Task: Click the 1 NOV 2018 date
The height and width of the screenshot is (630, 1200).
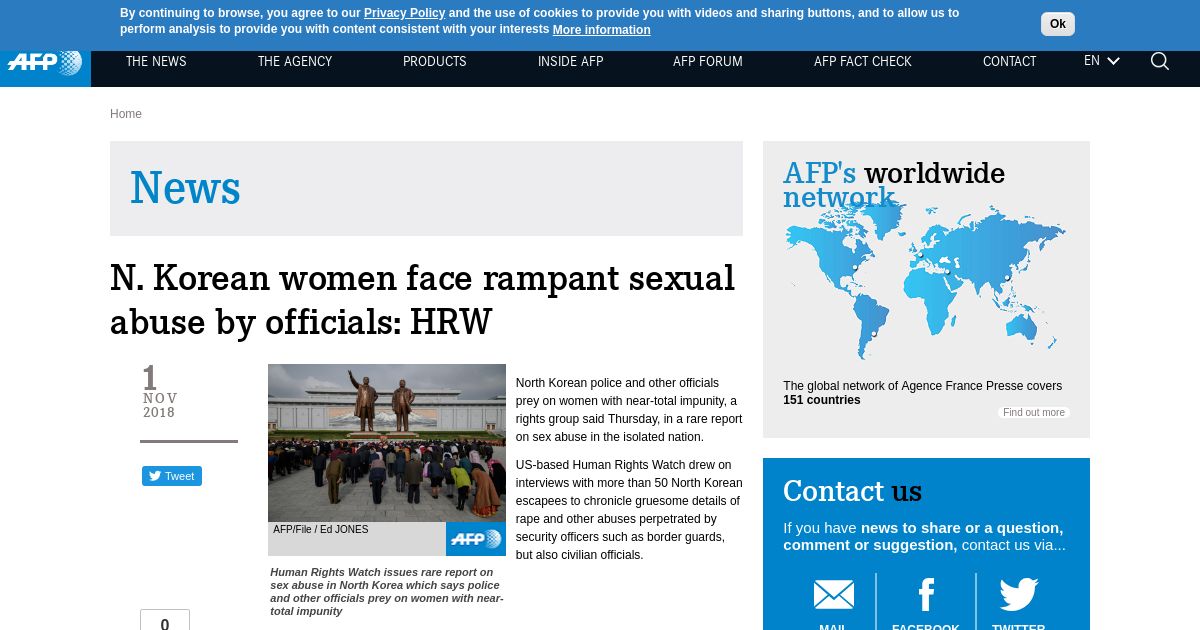Action: (x=159, y=393)
